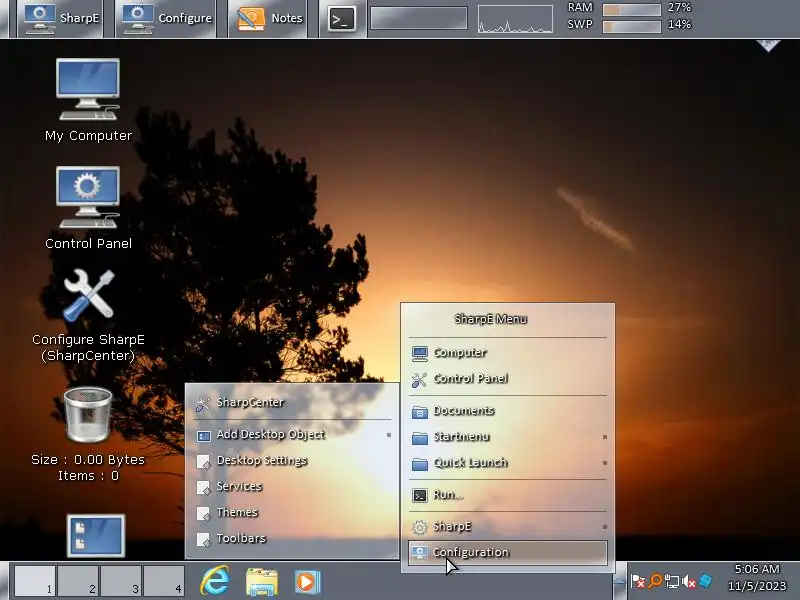Click the Services entry icon
The height and width of the screenshot is (600, 800).
(x=204, y=488)
